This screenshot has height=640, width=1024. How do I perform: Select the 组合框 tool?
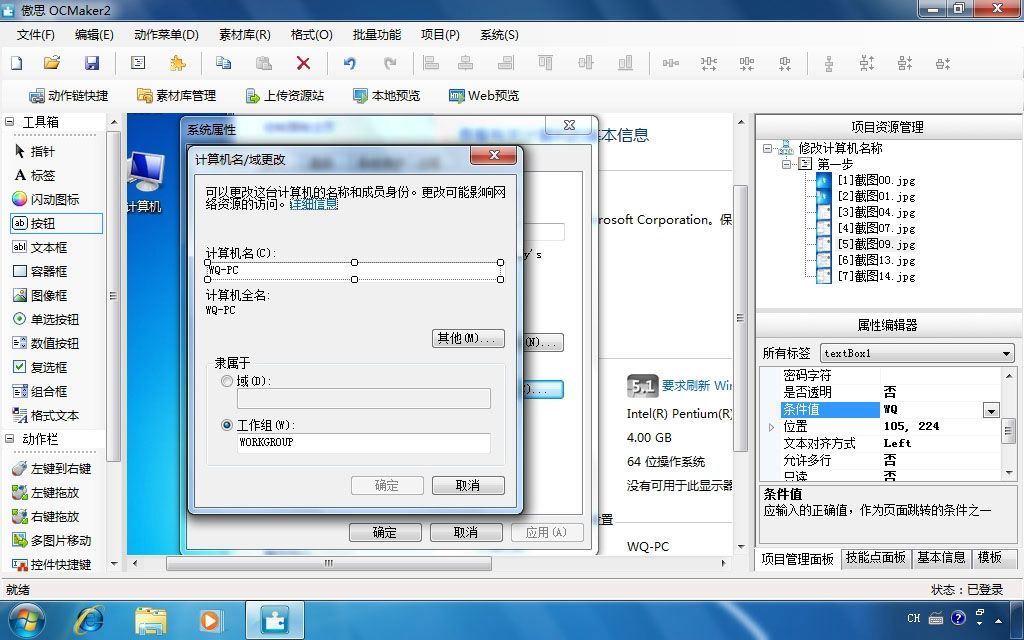click(x=40, y=391)
